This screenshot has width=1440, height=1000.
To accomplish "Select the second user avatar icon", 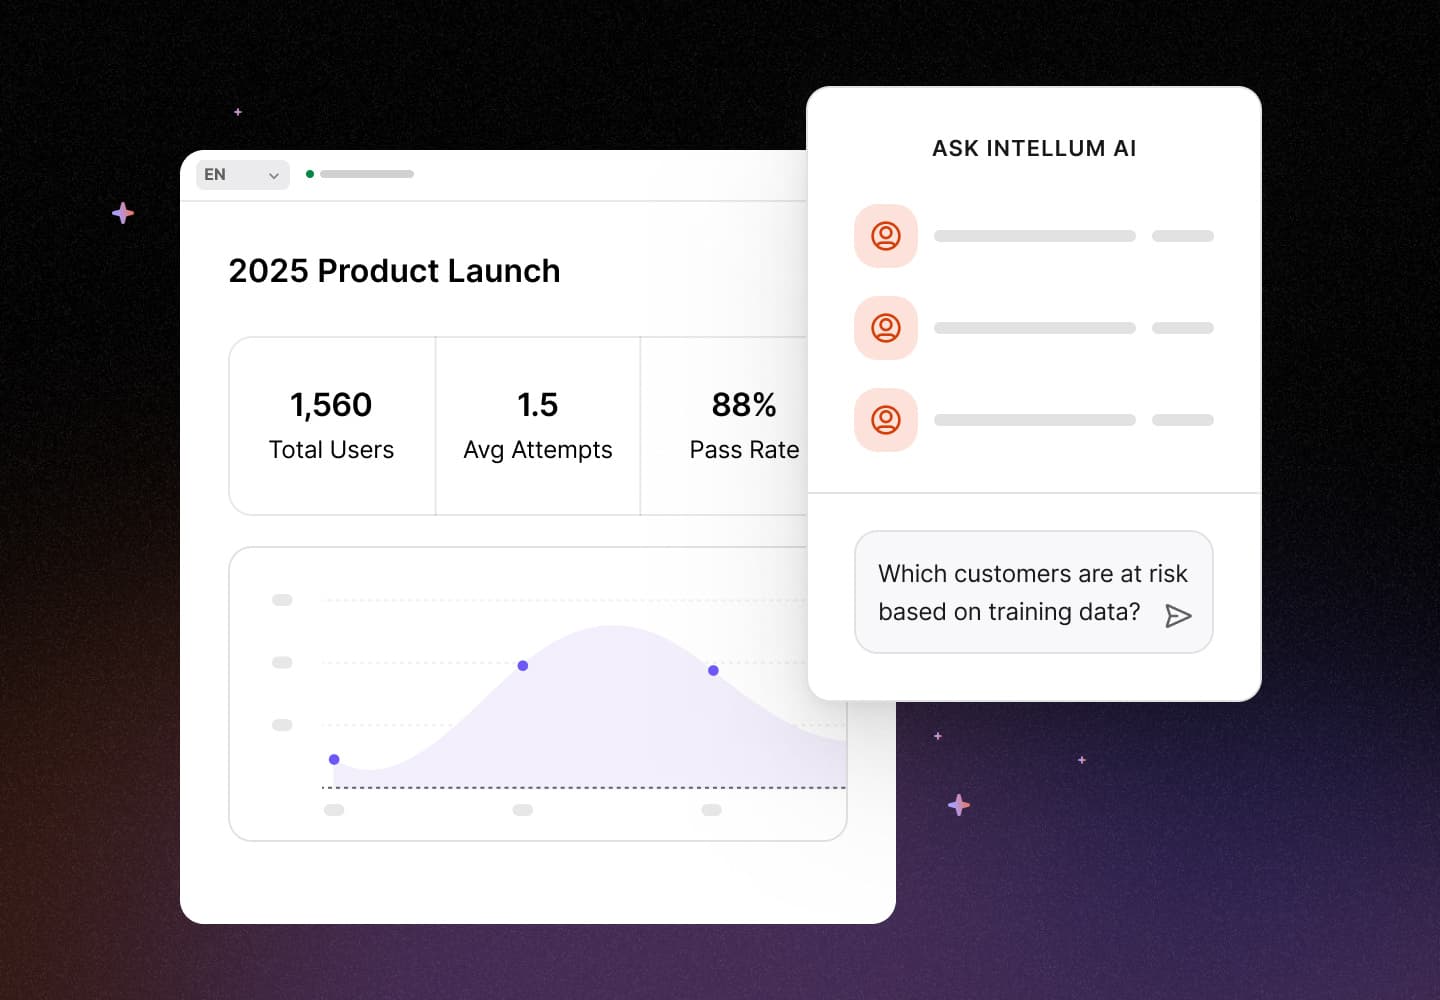I will (886, 328).
